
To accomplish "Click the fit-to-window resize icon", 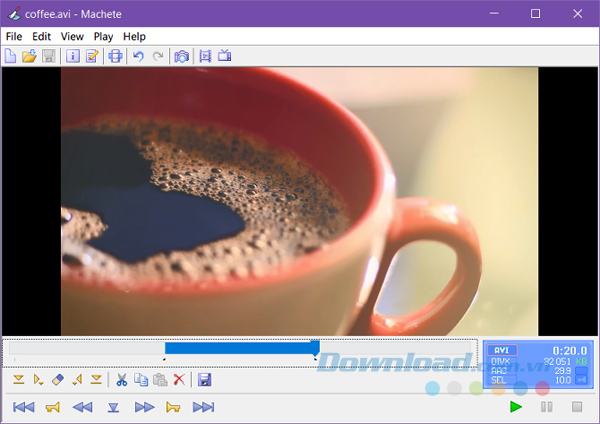I will [115, 56].
